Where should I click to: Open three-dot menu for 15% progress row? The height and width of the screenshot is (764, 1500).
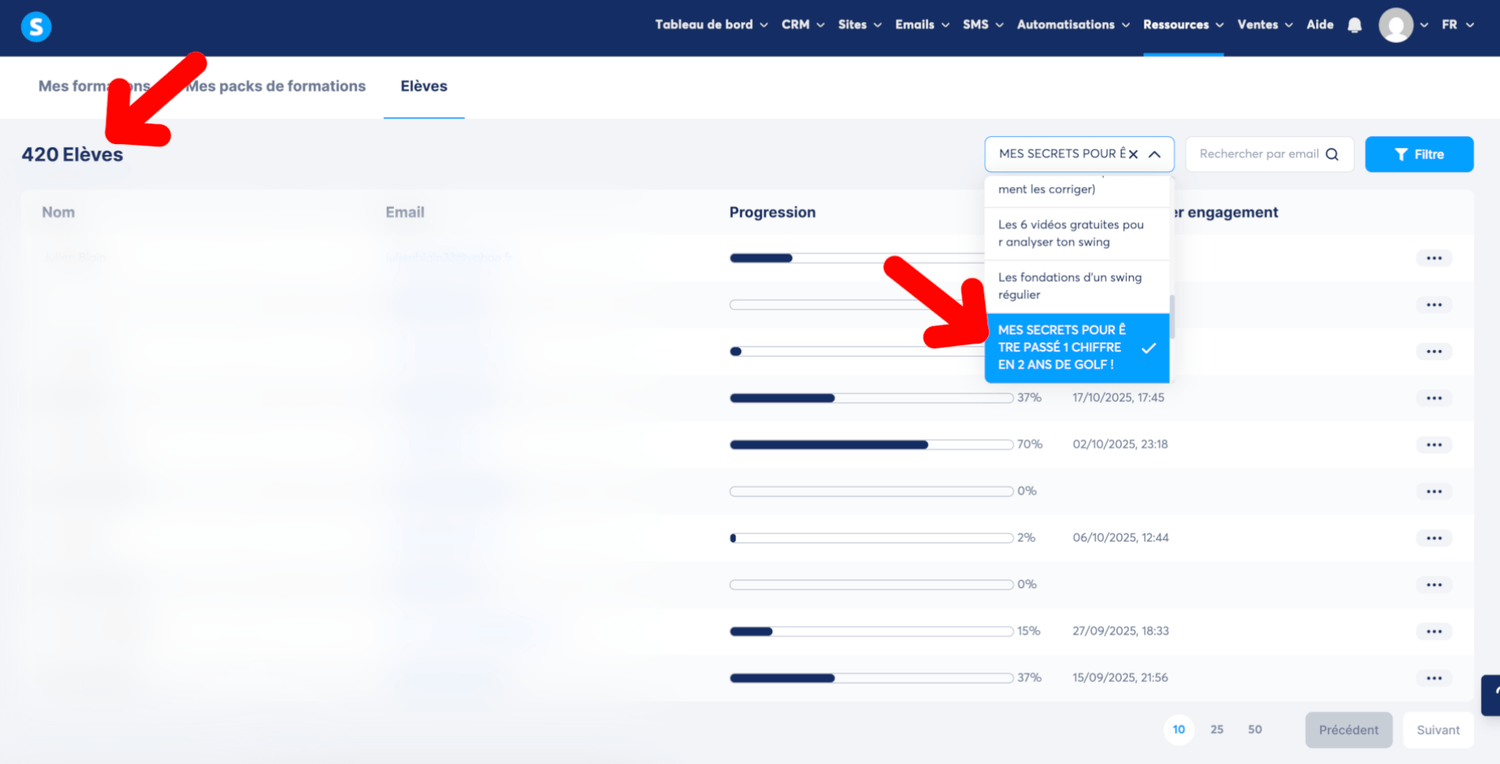(1433, 631)
